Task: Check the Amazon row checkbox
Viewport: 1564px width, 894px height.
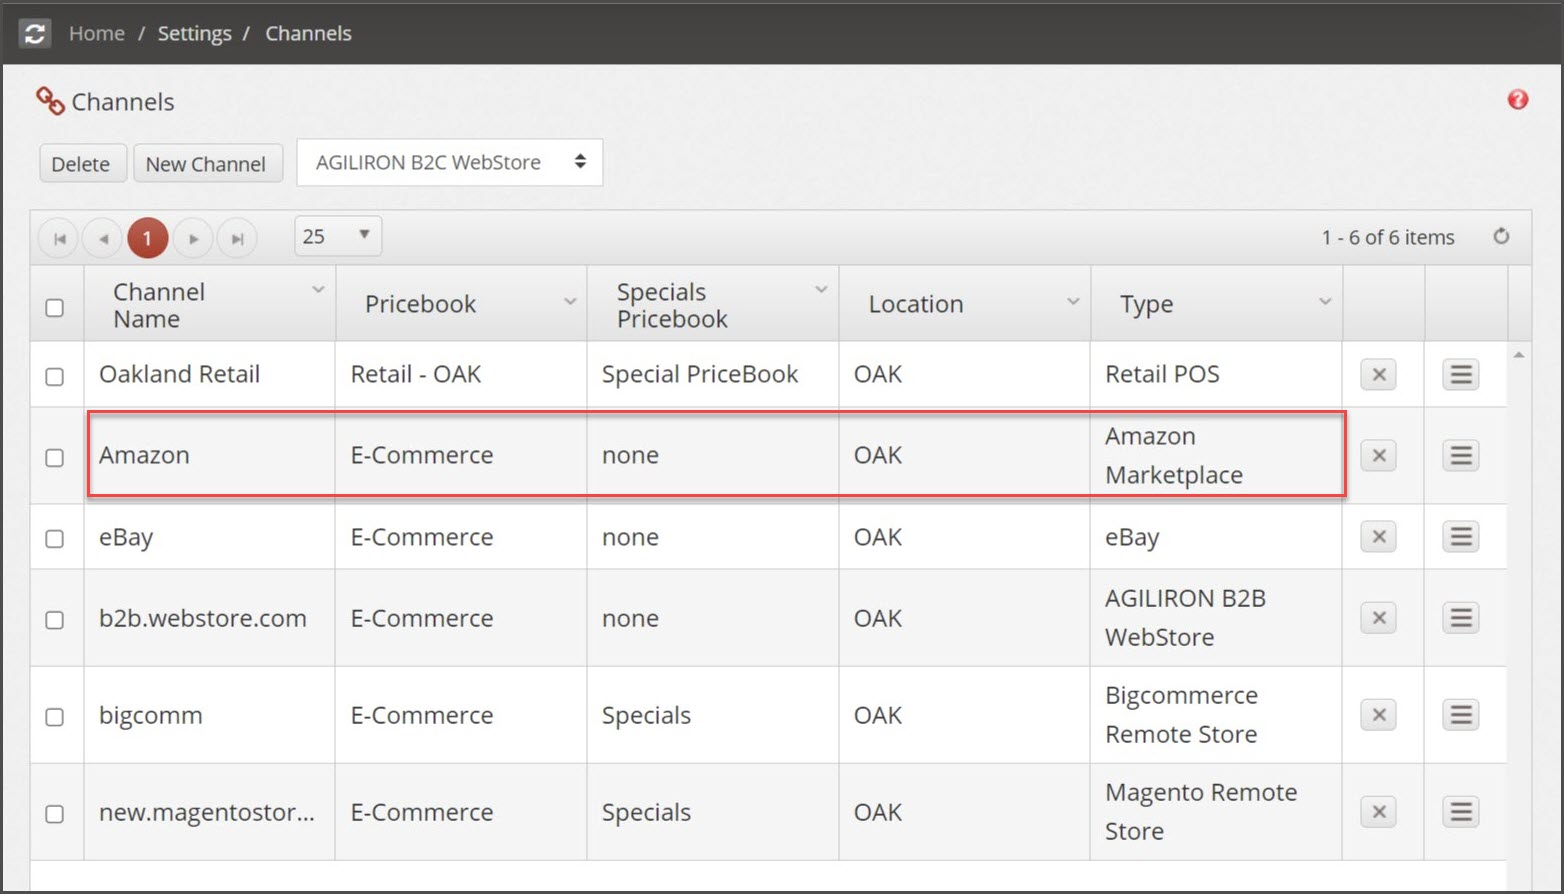Action: [55, 458]
